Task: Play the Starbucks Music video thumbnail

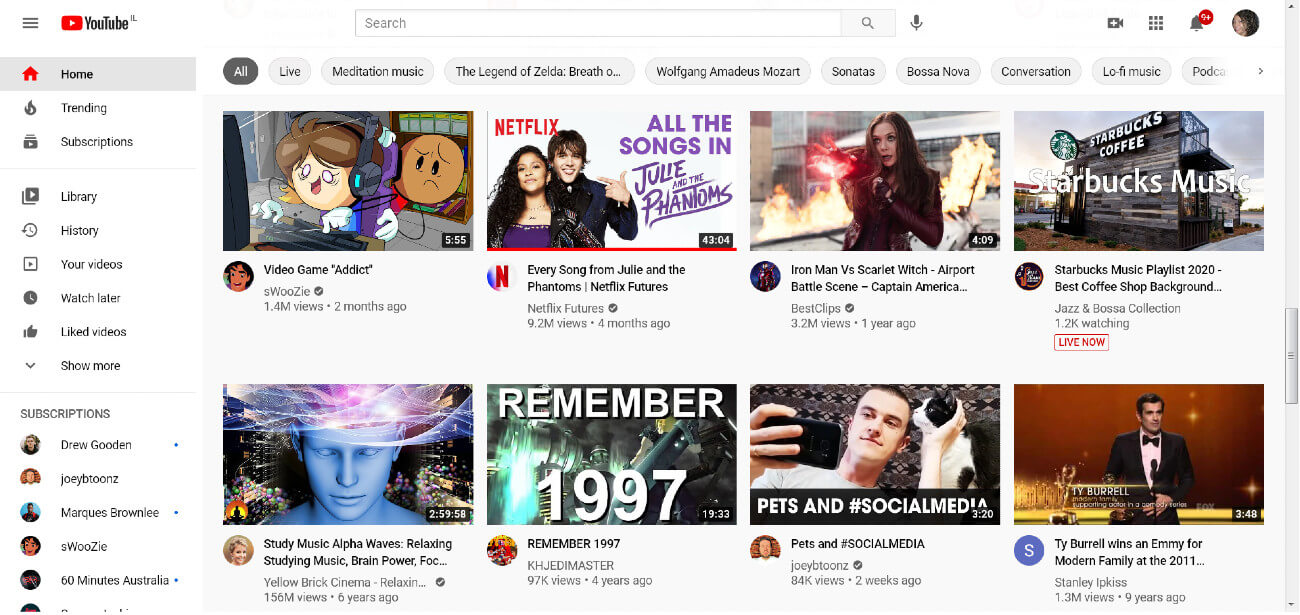Action: pyautogui.click(x=1138, y=181)
